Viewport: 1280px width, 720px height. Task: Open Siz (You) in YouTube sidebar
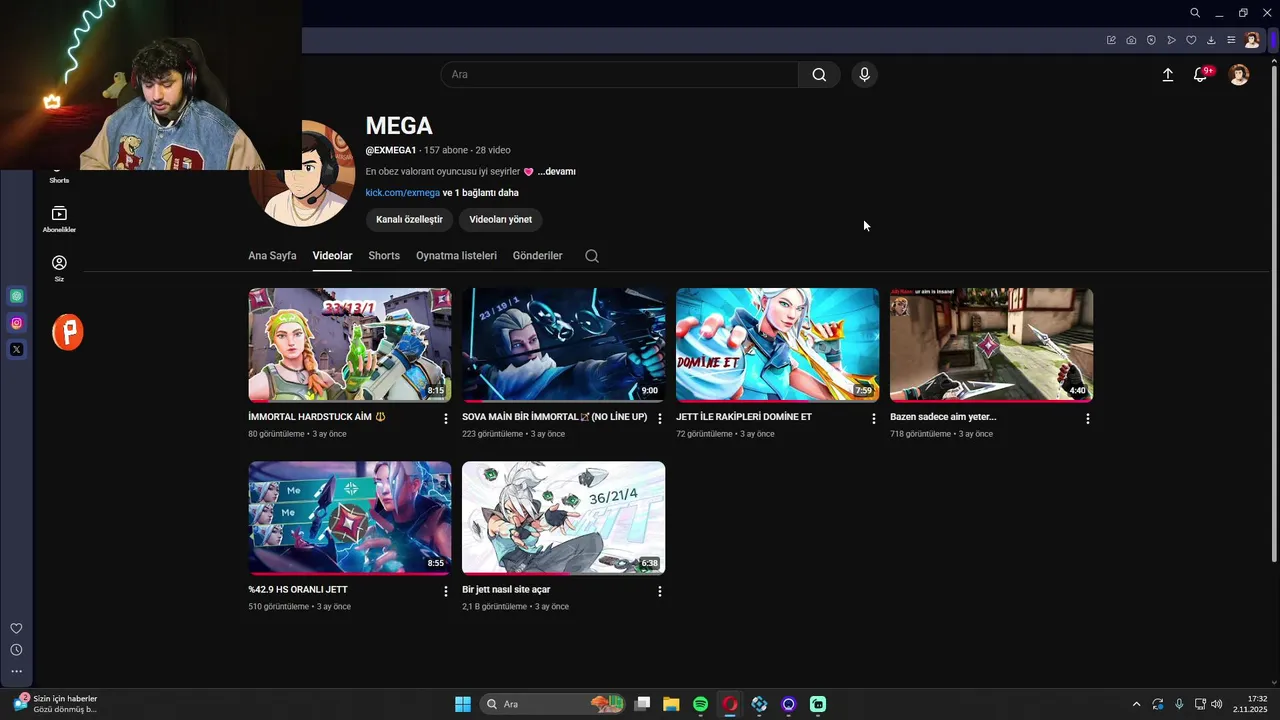point(59,268)
